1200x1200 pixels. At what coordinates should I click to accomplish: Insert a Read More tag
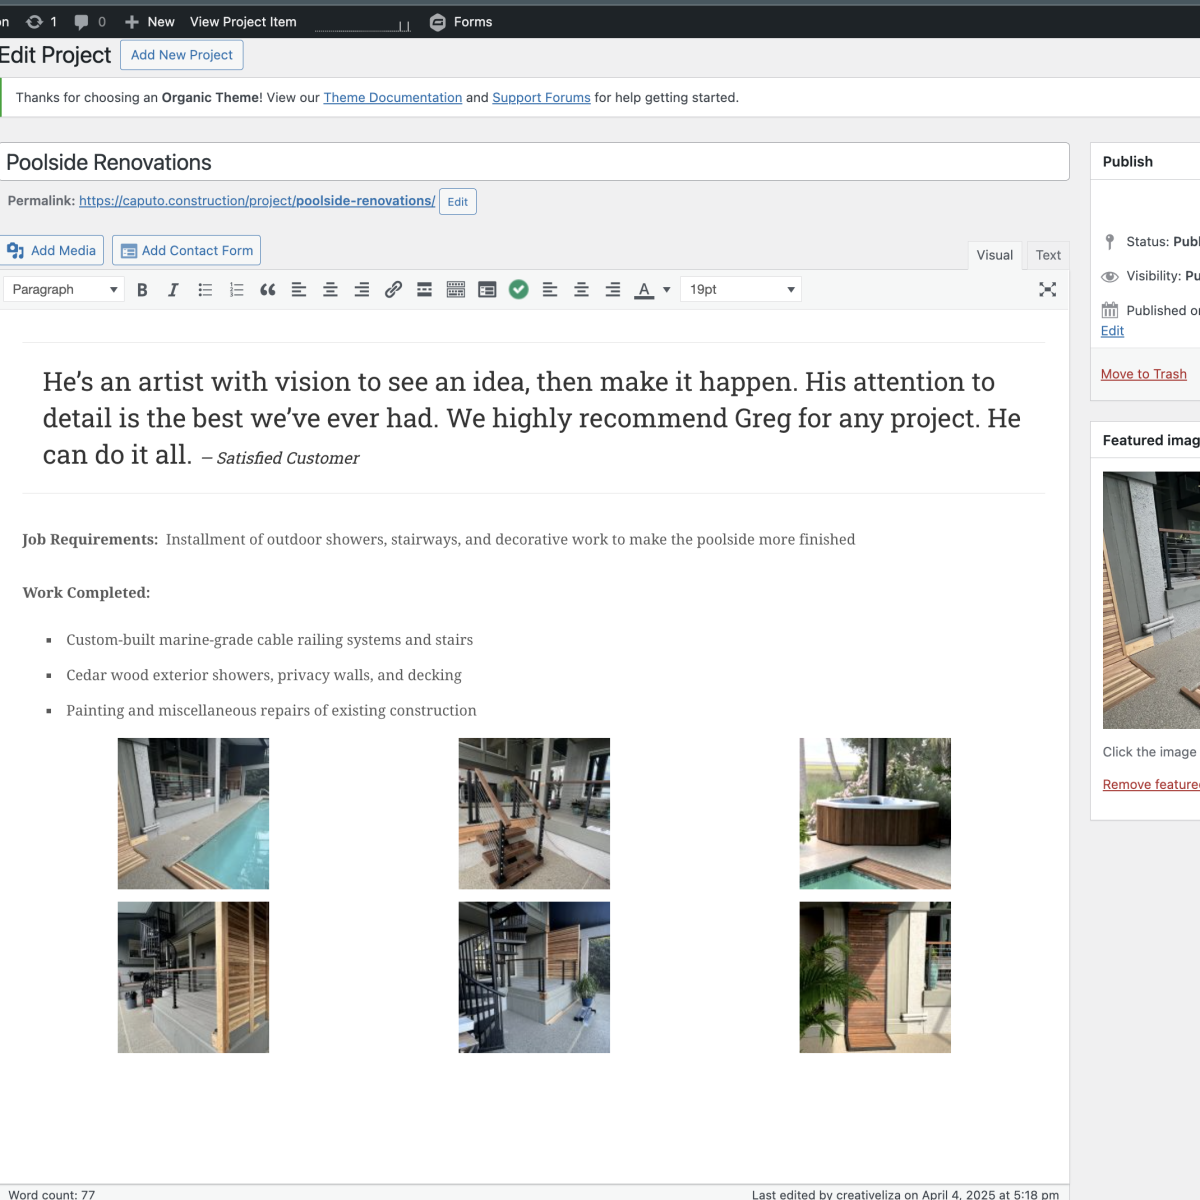(424, 290)
